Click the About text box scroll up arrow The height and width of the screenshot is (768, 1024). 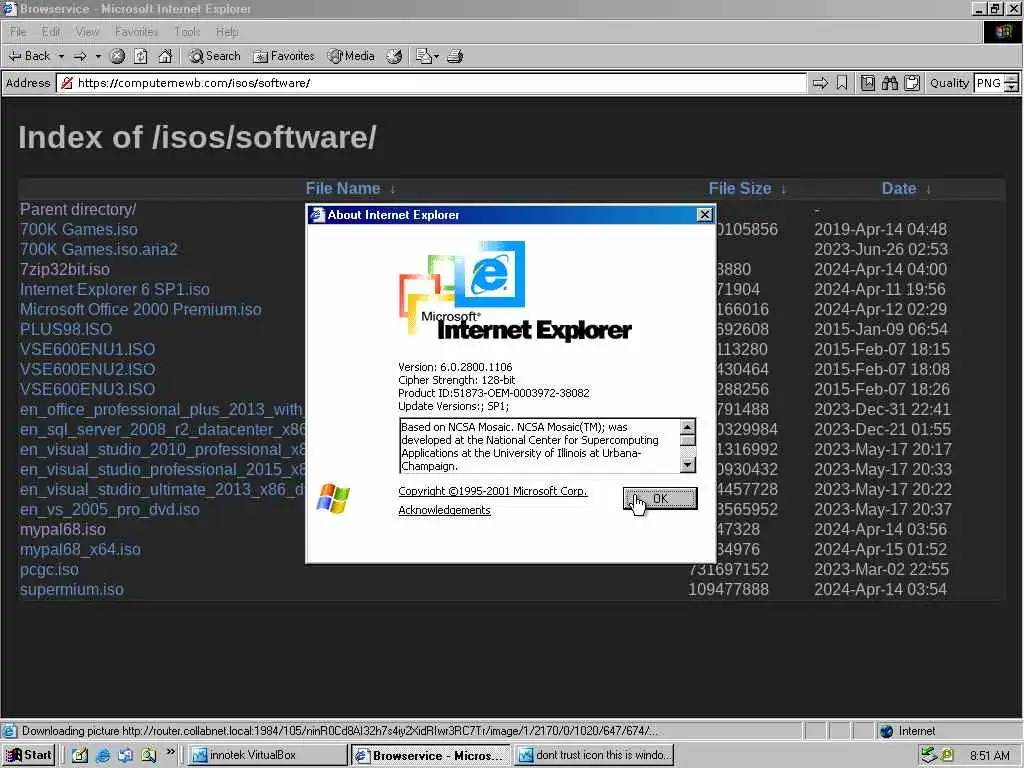[687, 426]
